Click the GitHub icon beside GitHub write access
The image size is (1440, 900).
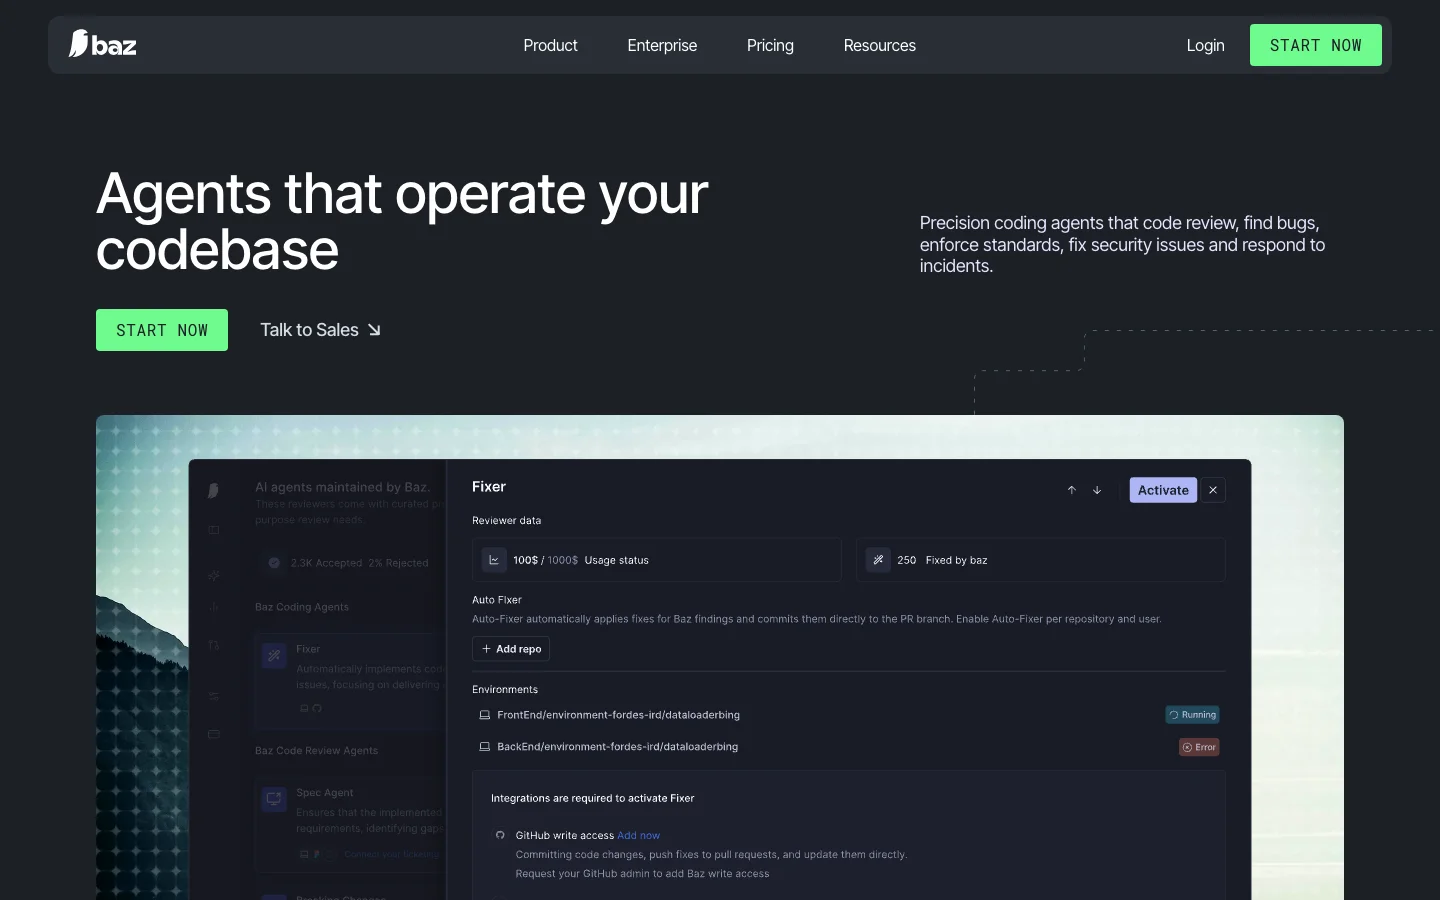(x=500, y=835)
